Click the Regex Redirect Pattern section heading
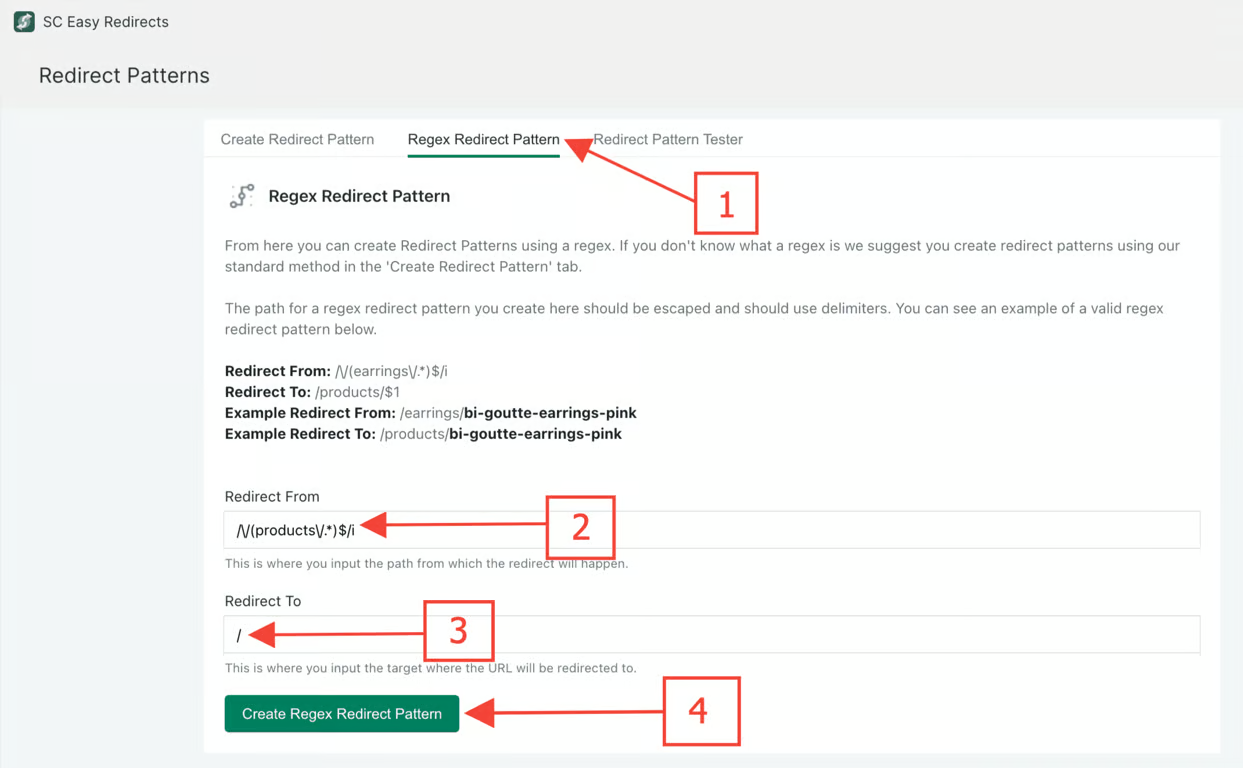Screen dimensions: 1243x768 359,196
